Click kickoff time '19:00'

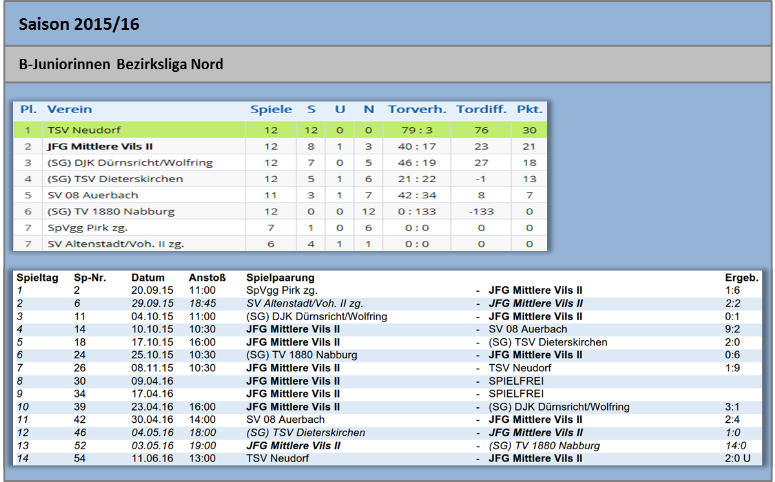tap(202, 445)
